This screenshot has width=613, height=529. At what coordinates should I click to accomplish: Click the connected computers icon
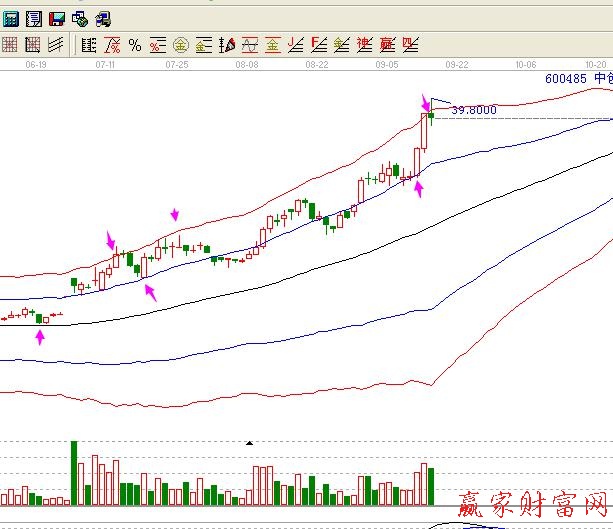(102, 18)
